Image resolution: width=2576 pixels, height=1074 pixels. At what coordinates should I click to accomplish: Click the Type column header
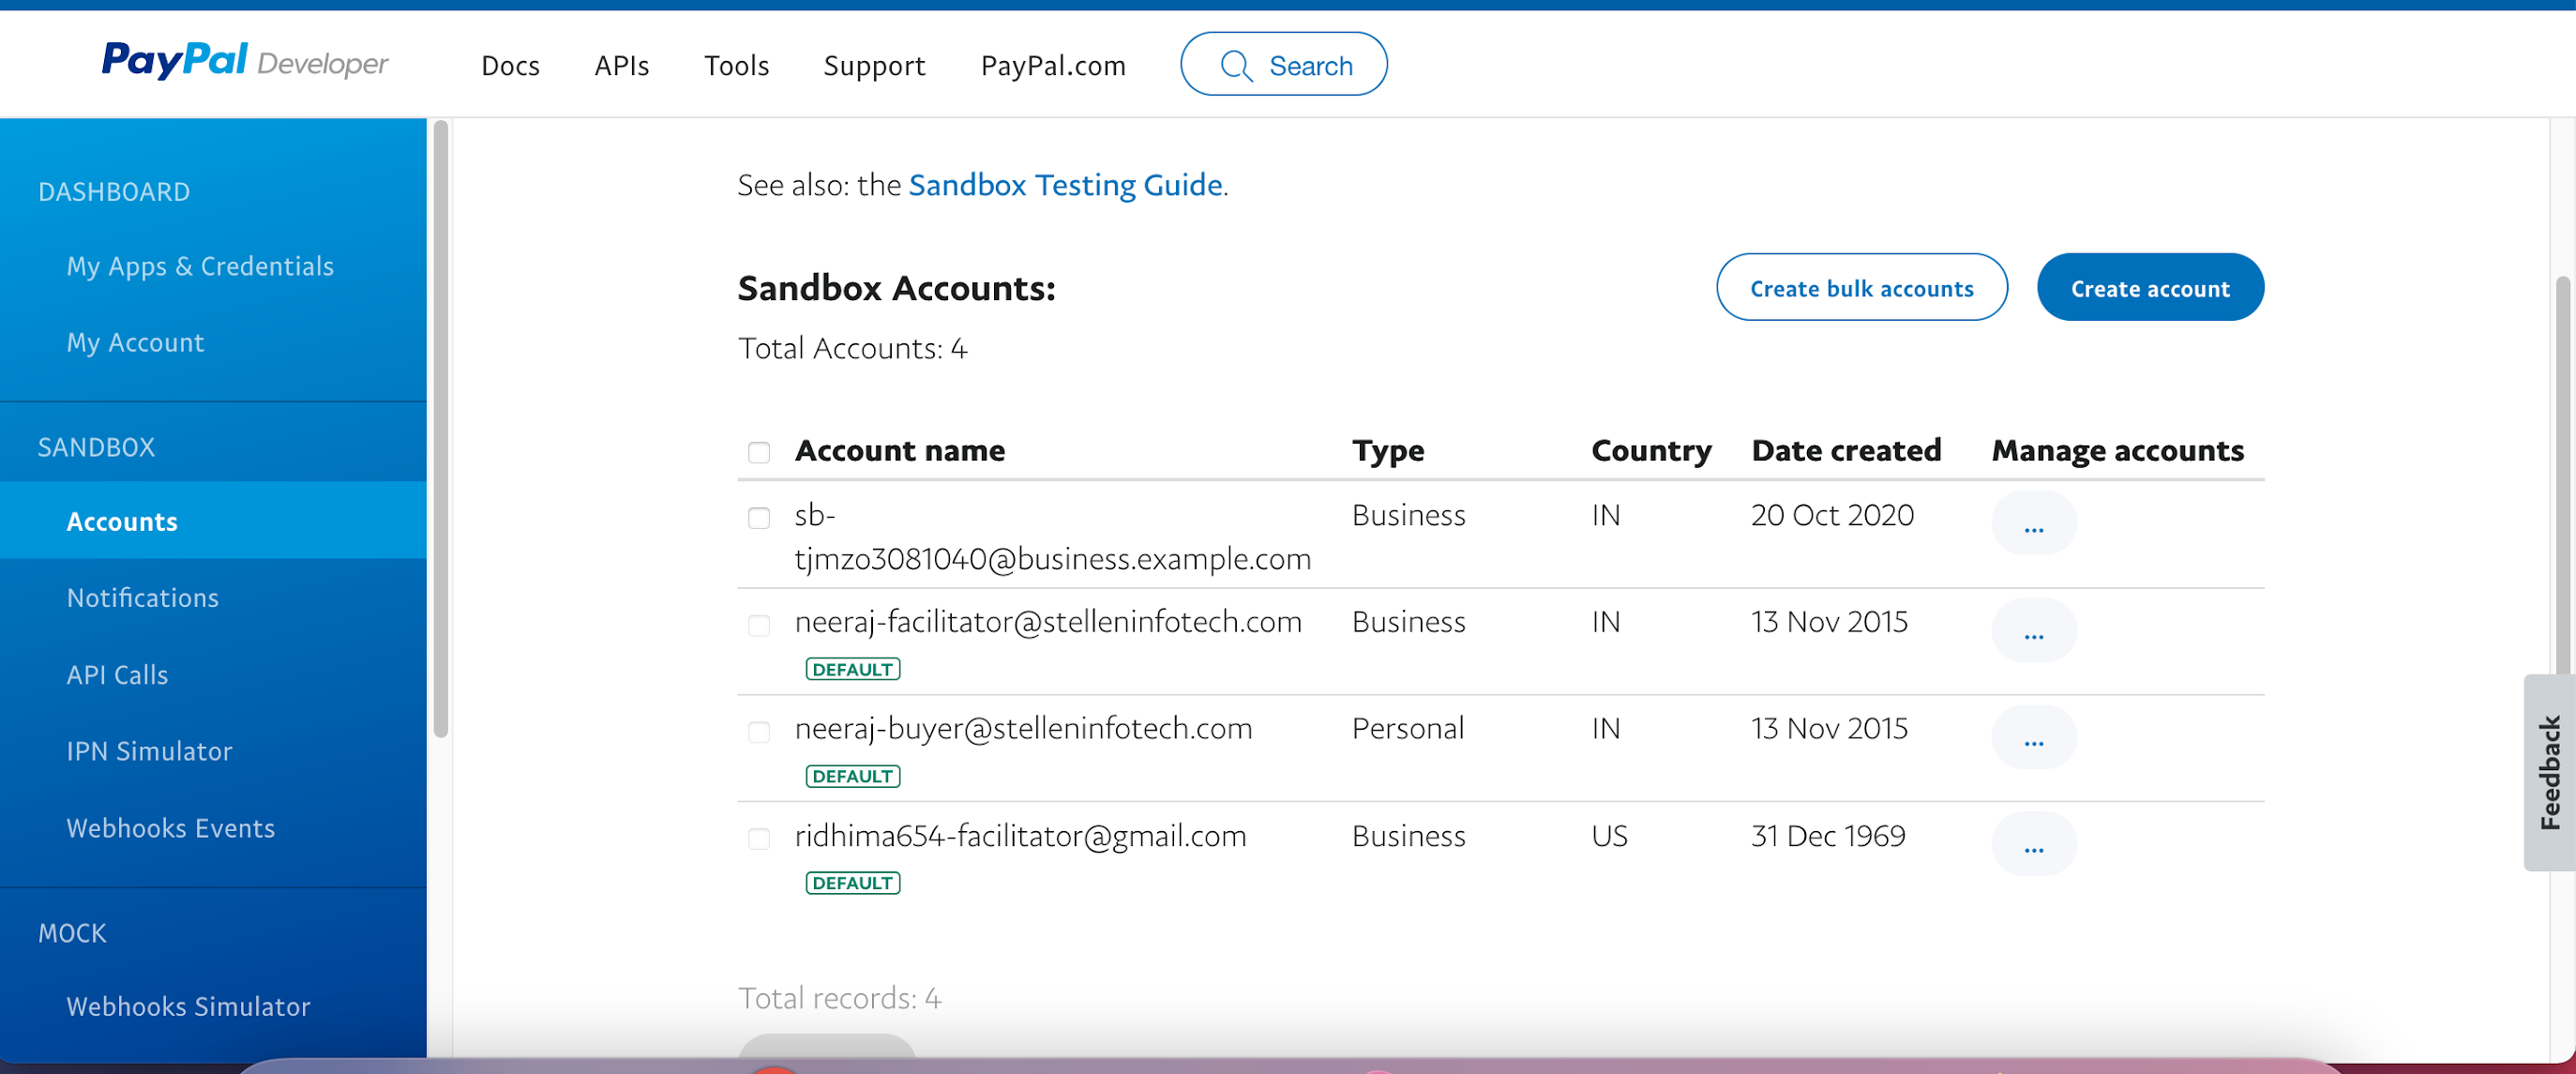1388,451
